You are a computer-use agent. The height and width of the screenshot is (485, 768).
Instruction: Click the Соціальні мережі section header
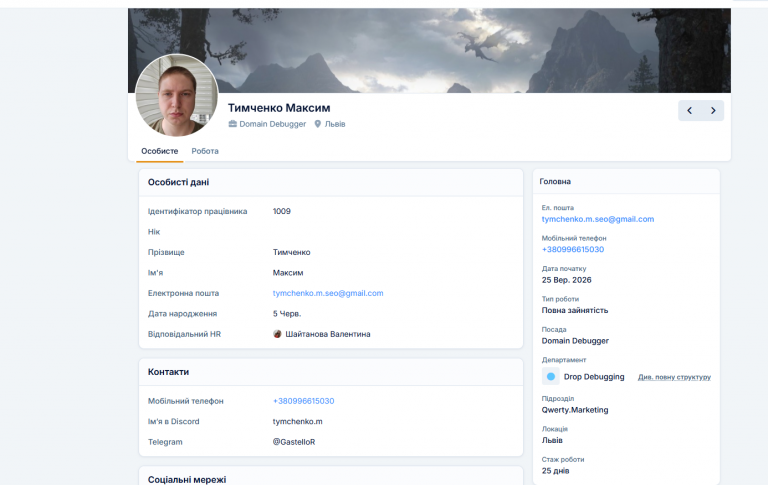point(187,480)
